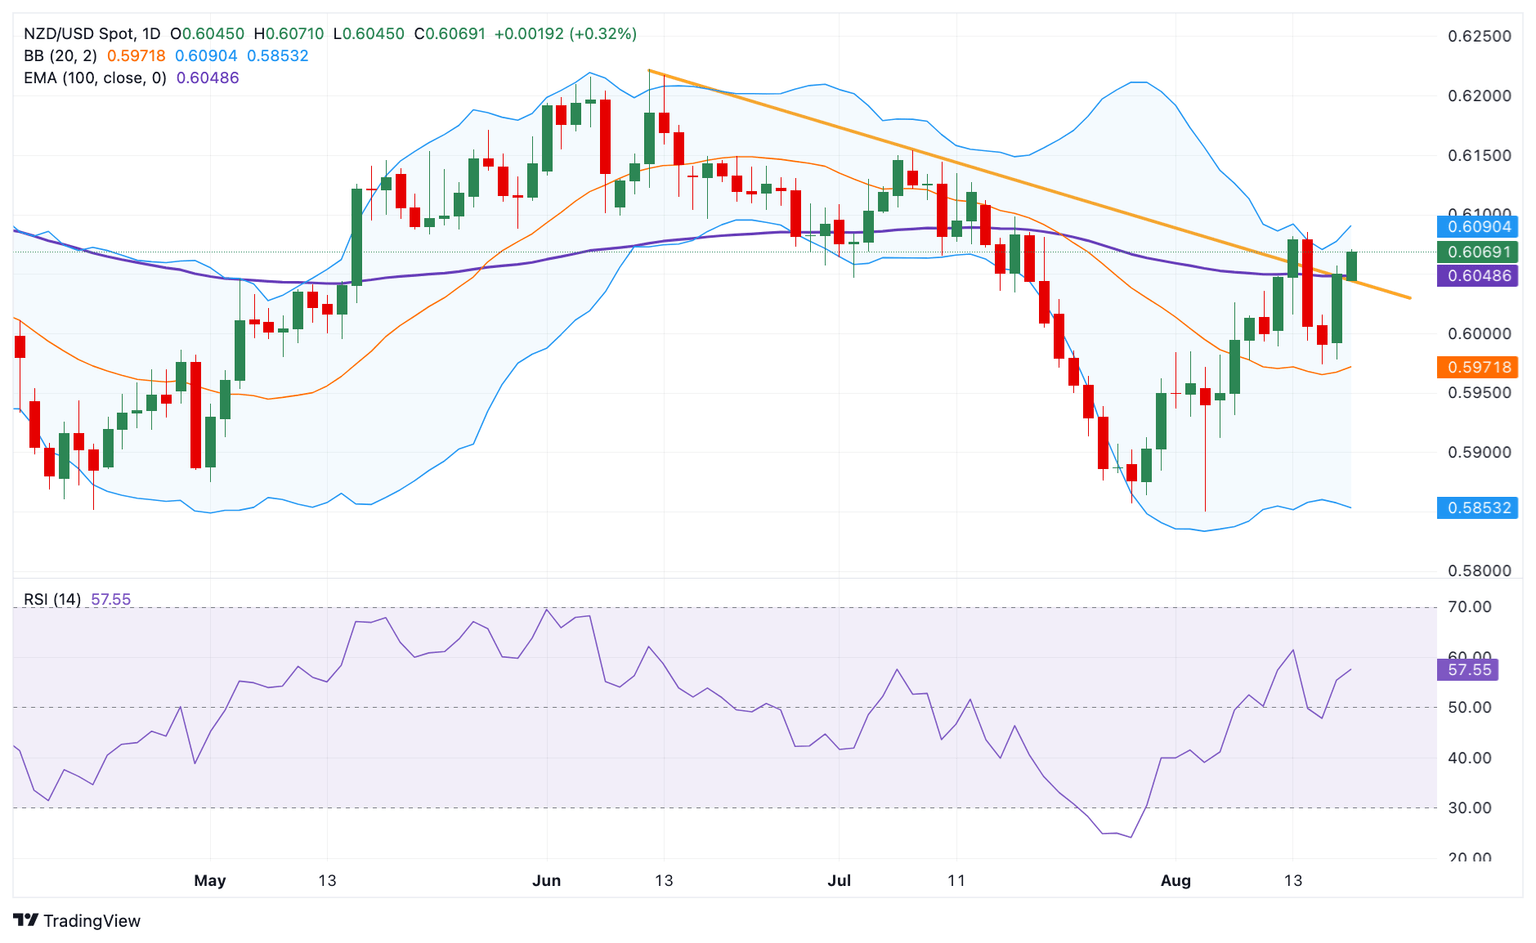Click the 30.00 RSI scale label
Image resolution: width=1536 pixels, height=943 pixels.
[x=1470, y=808]
